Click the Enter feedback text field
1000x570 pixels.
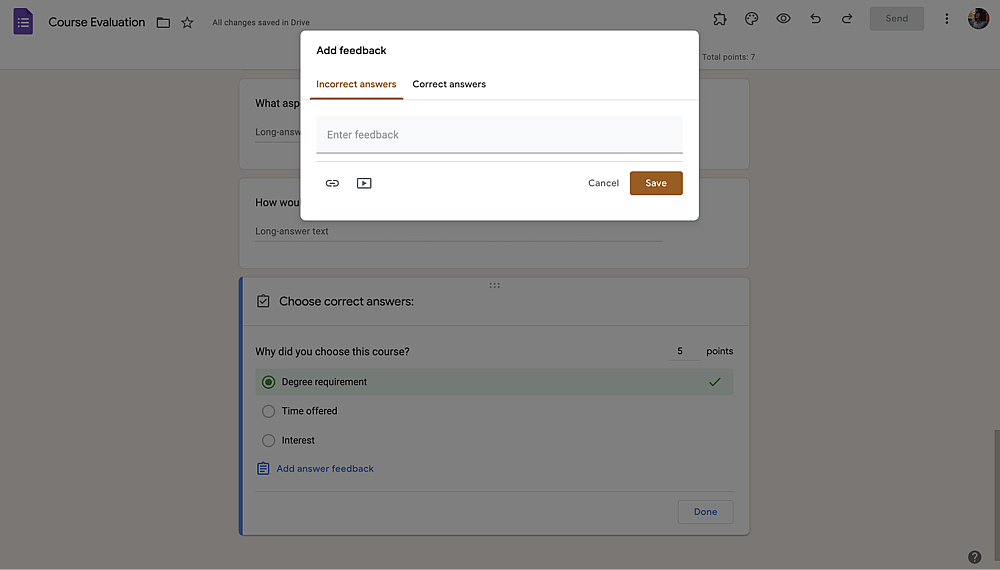pos(499,135)
